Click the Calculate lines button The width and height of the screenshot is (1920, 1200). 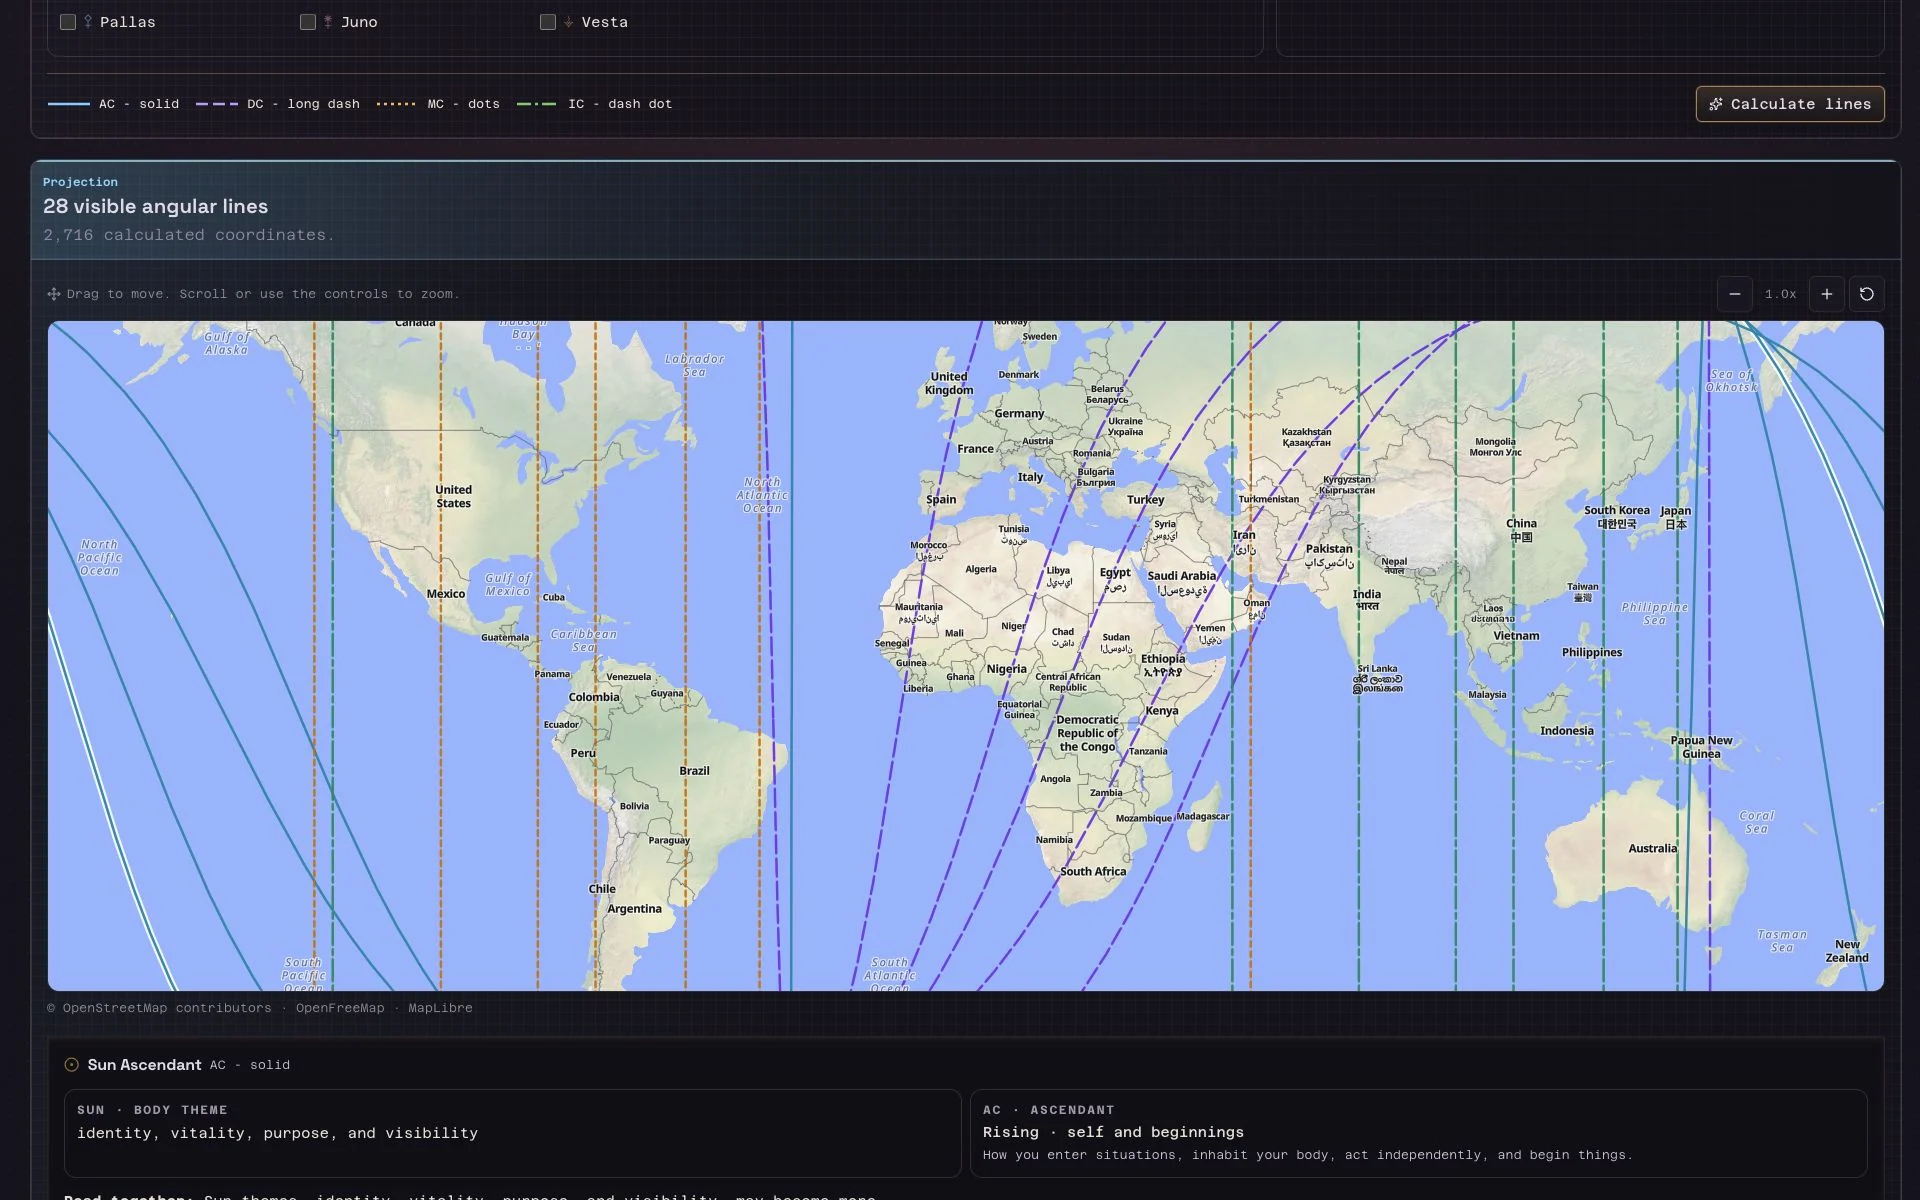point(1790,104)
